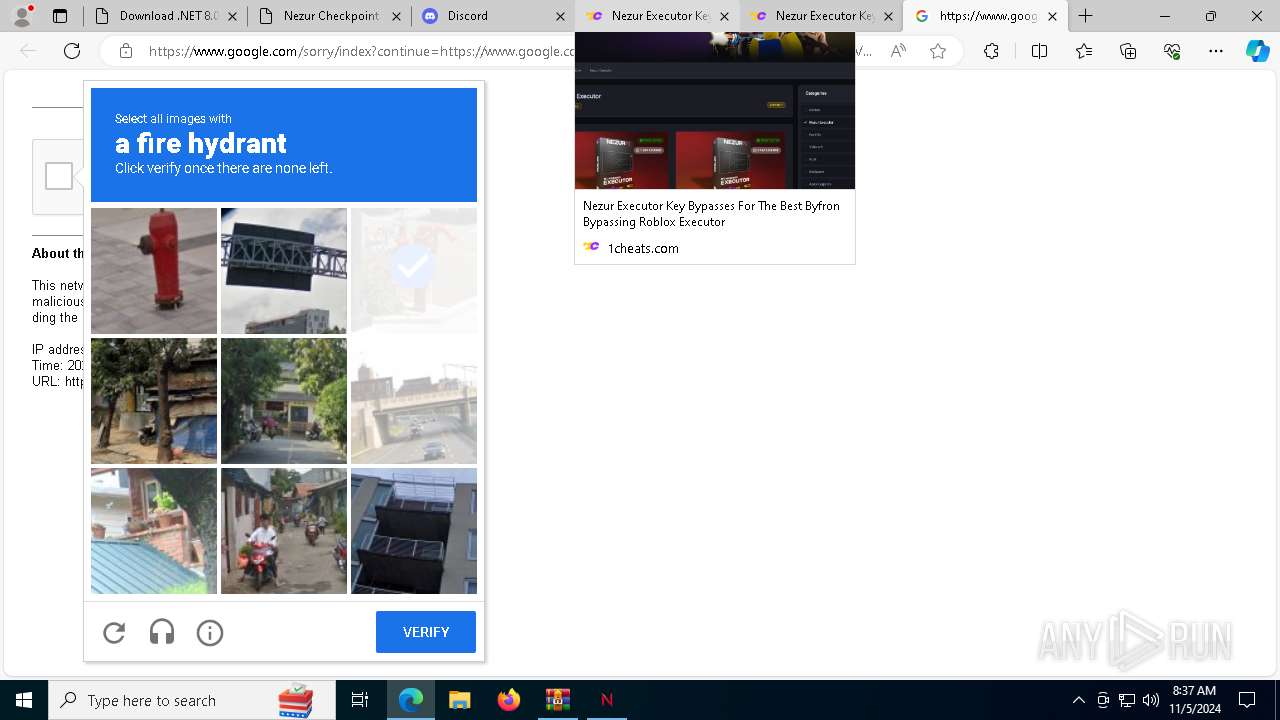
Task: Reload a new captcha challenge
Action: (114, 632)
